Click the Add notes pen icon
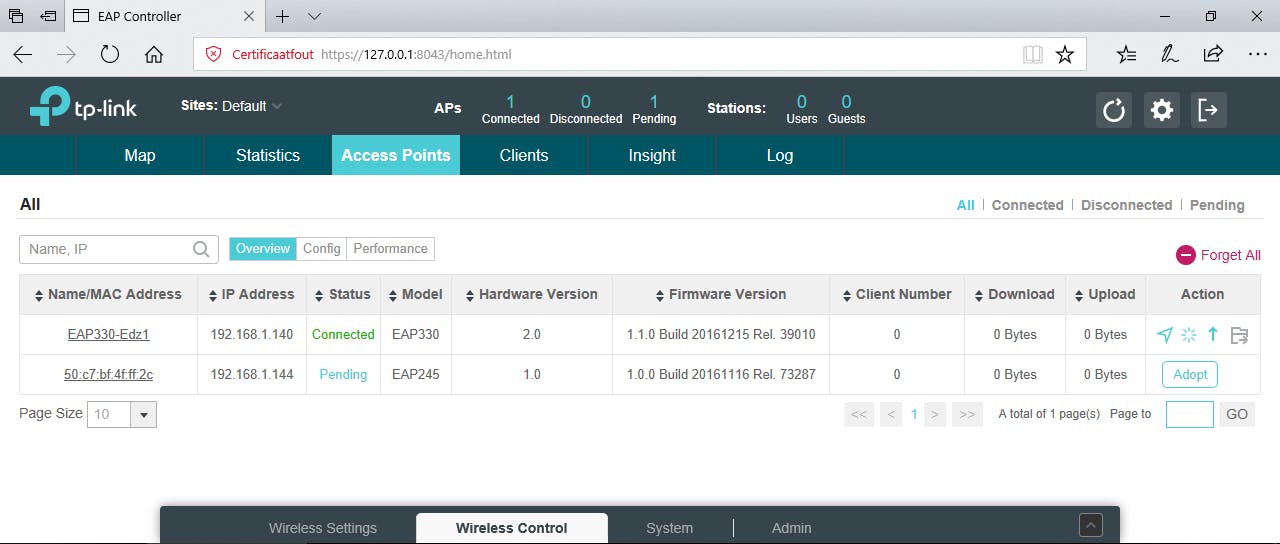The height and width of the screenshot is (544, 1280). [x=1169, y=54]
